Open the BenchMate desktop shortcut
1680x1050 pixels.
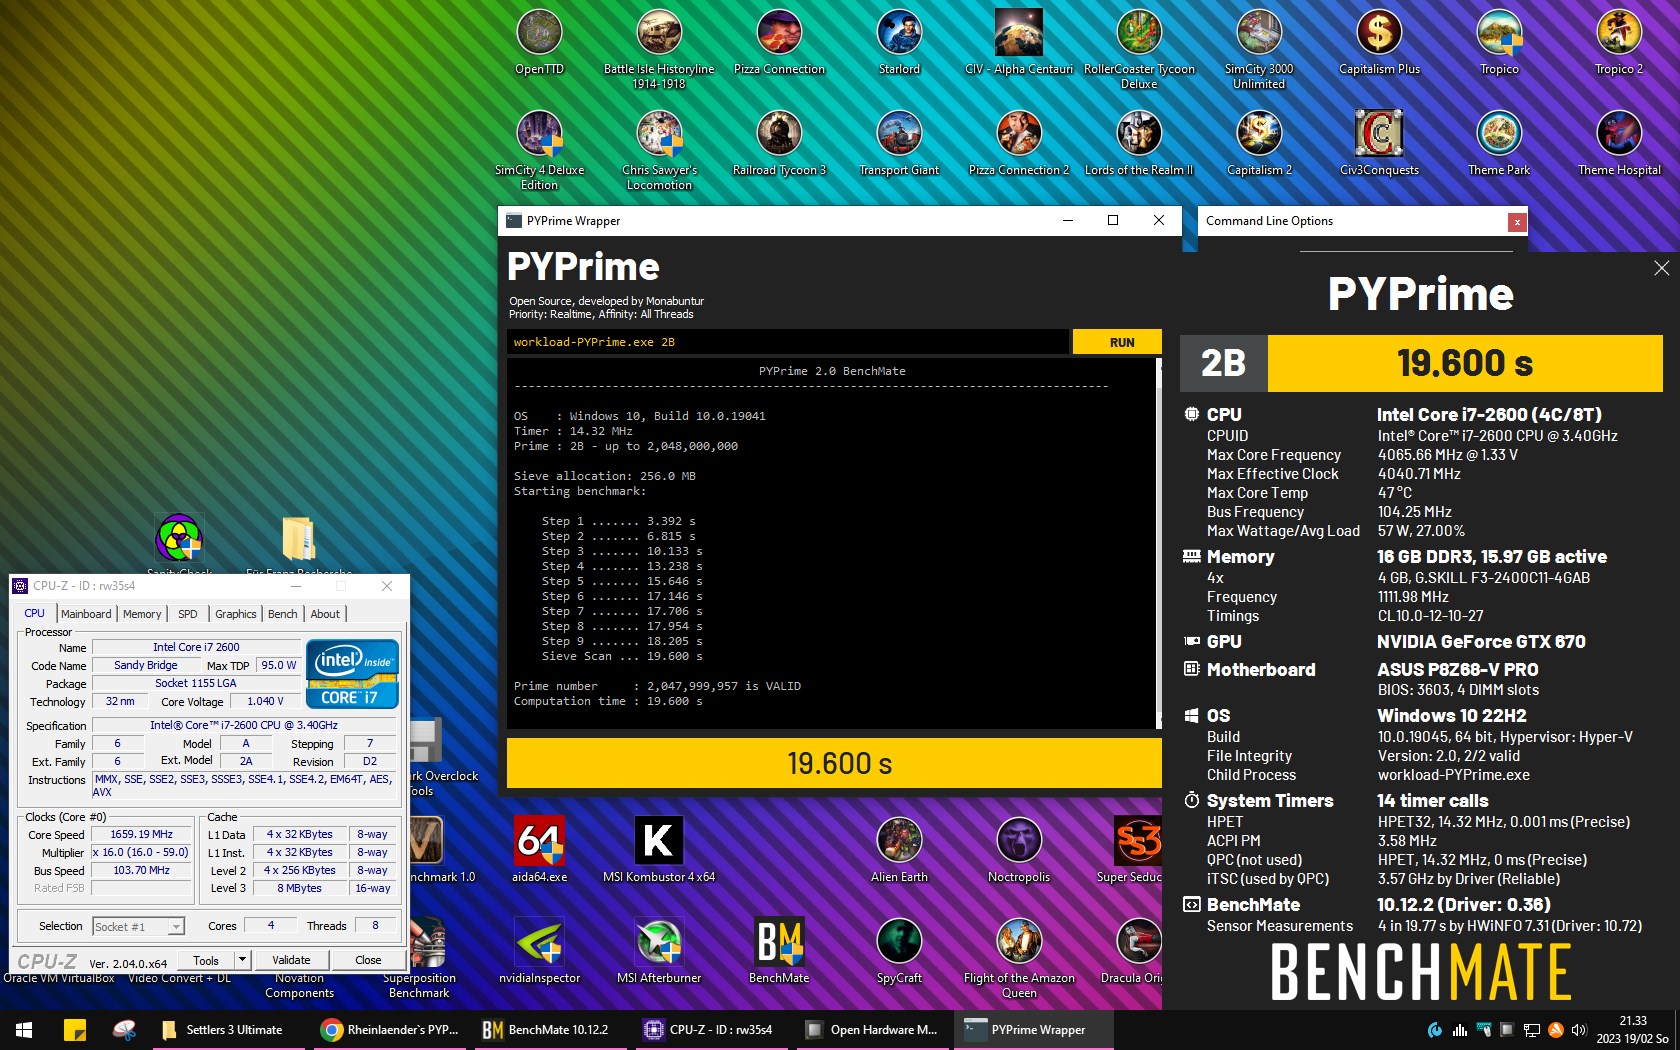[x=779, y=951]
